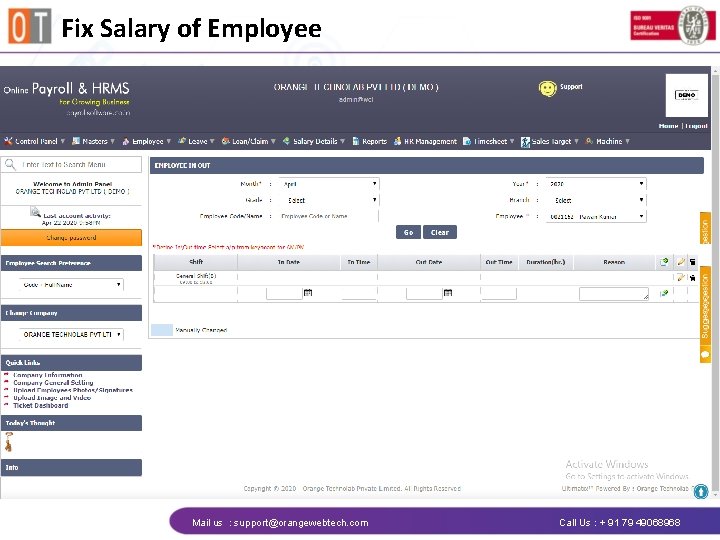
Task: Open the Month dropdown showing April
Action: [329, 184]
